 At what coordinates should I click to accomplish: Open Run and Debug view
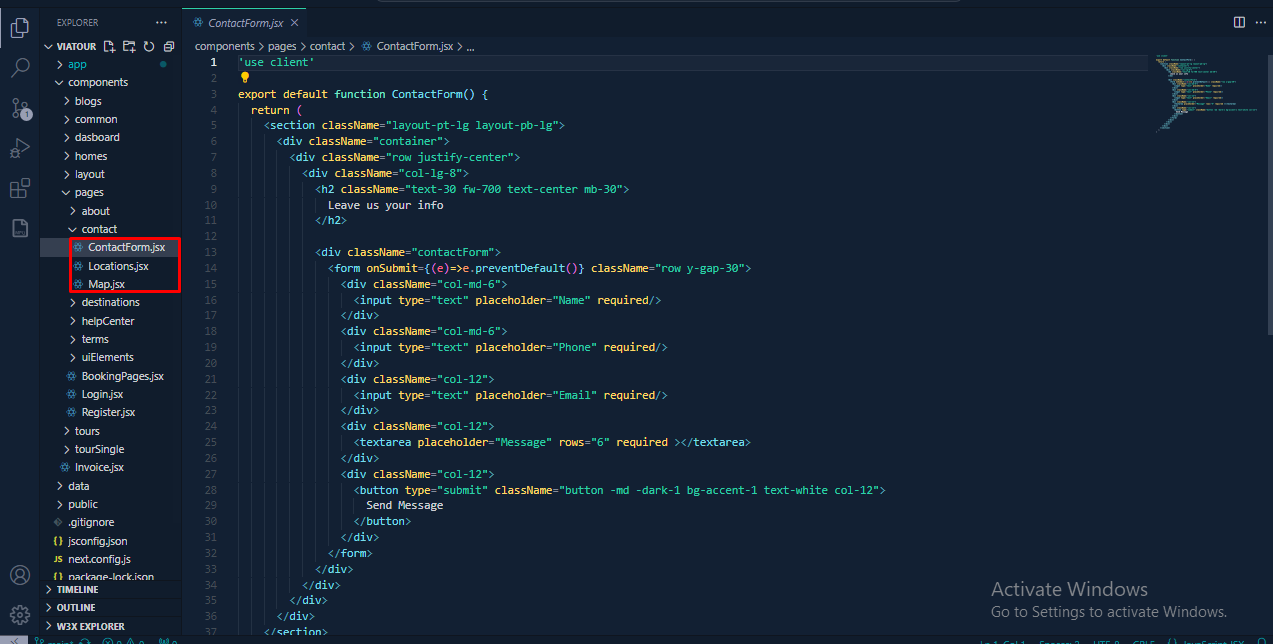tap(19, 148)
